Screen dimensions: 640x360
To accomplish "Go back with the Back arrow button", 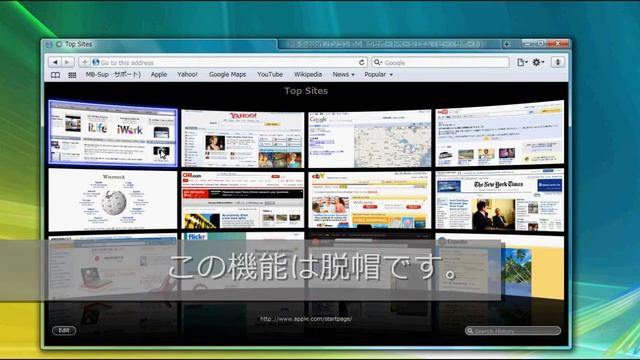I will pyautogui.click(x=55, y=62).
